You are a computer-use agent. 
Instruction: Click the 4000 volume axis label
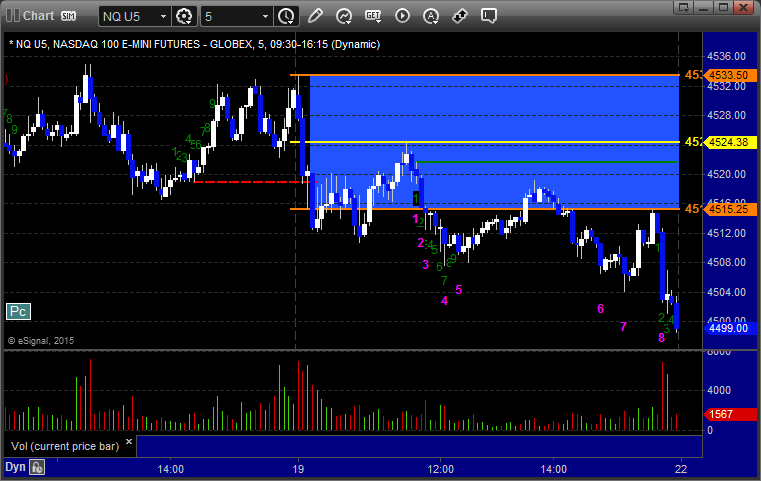(719, 390)
